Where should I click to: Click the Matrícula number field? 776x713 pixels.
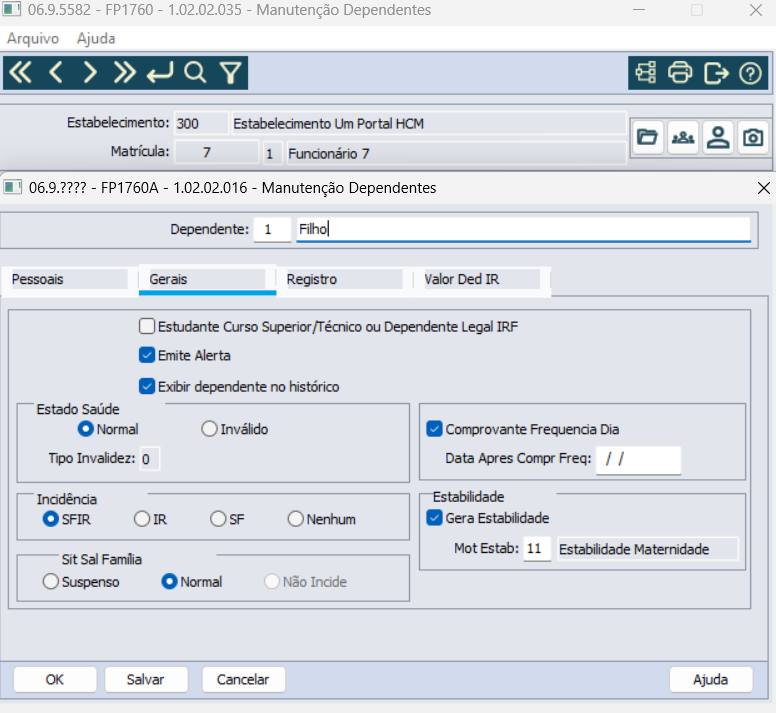[x=217, y=152]
